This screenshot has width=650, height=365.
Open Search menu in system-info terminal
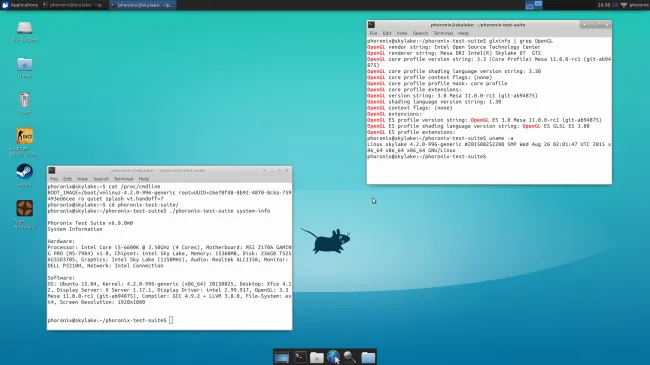tap(101, 179)
